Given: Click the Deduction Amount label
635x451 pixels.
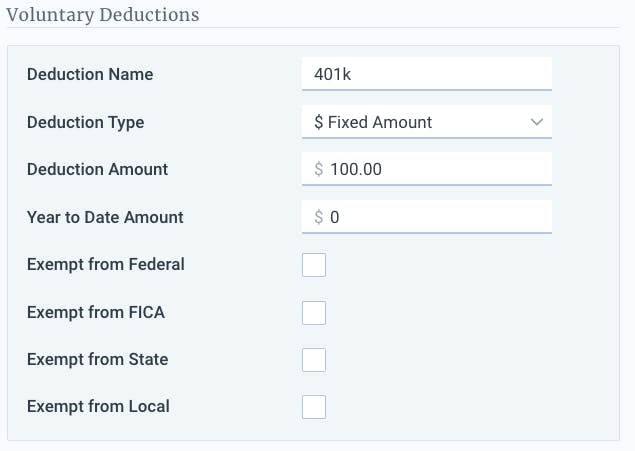Looking at the screenshot, I should point(97,169).
